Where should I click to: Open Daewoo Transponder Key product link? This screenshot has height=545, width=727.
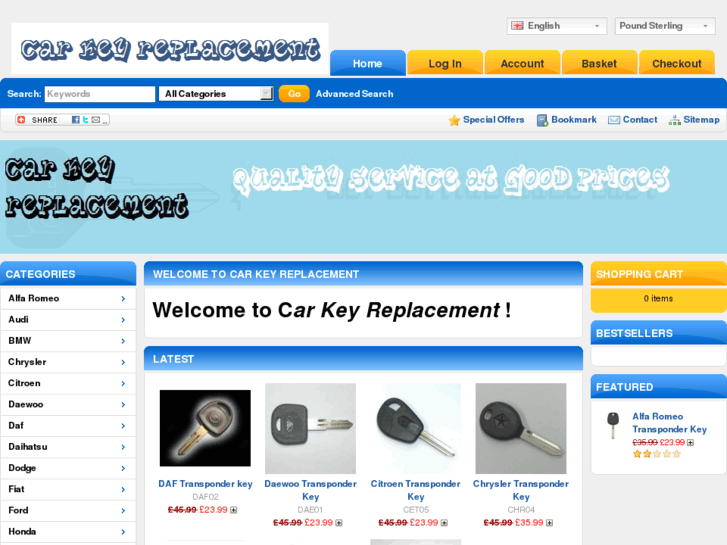click(311, 490)
